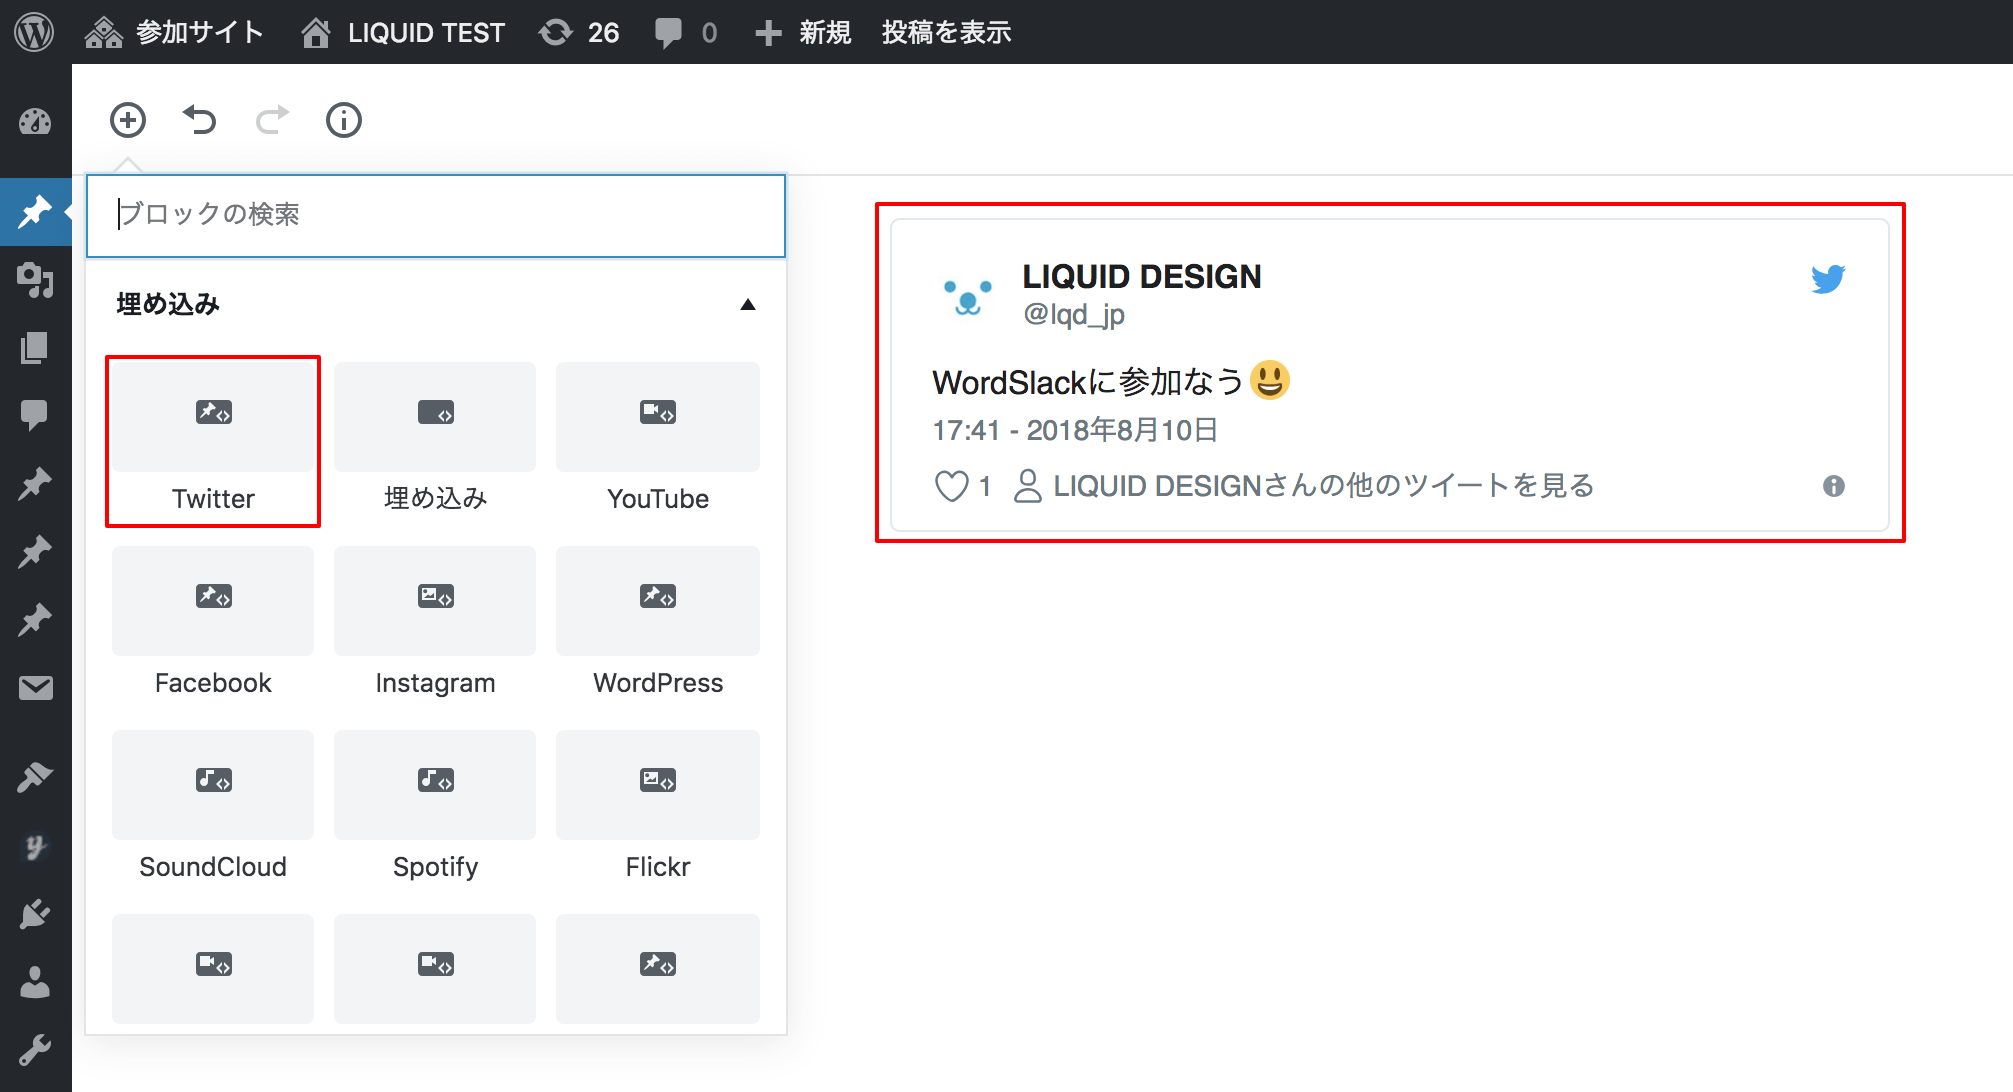
Task: Open the Appearance paintbrush sidebar icon
Action: click(x=35, y=776)
